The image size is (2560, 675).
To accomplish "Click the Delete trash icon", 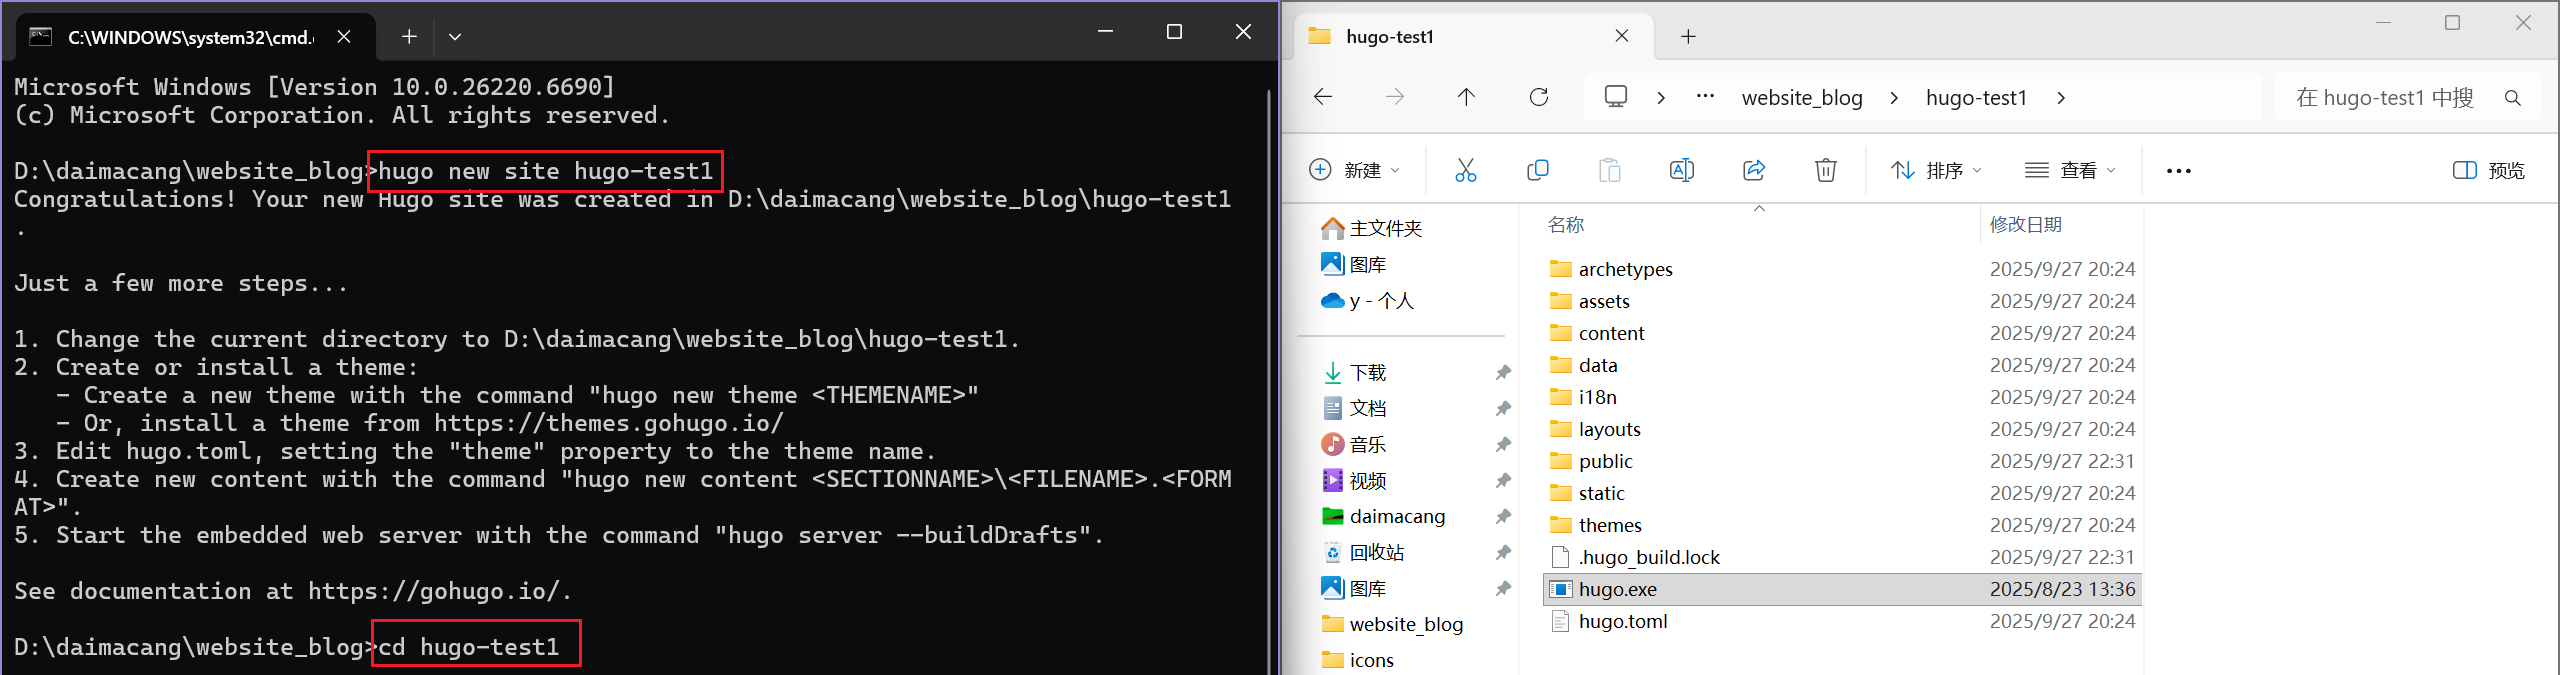I will tap(1825, 171).
